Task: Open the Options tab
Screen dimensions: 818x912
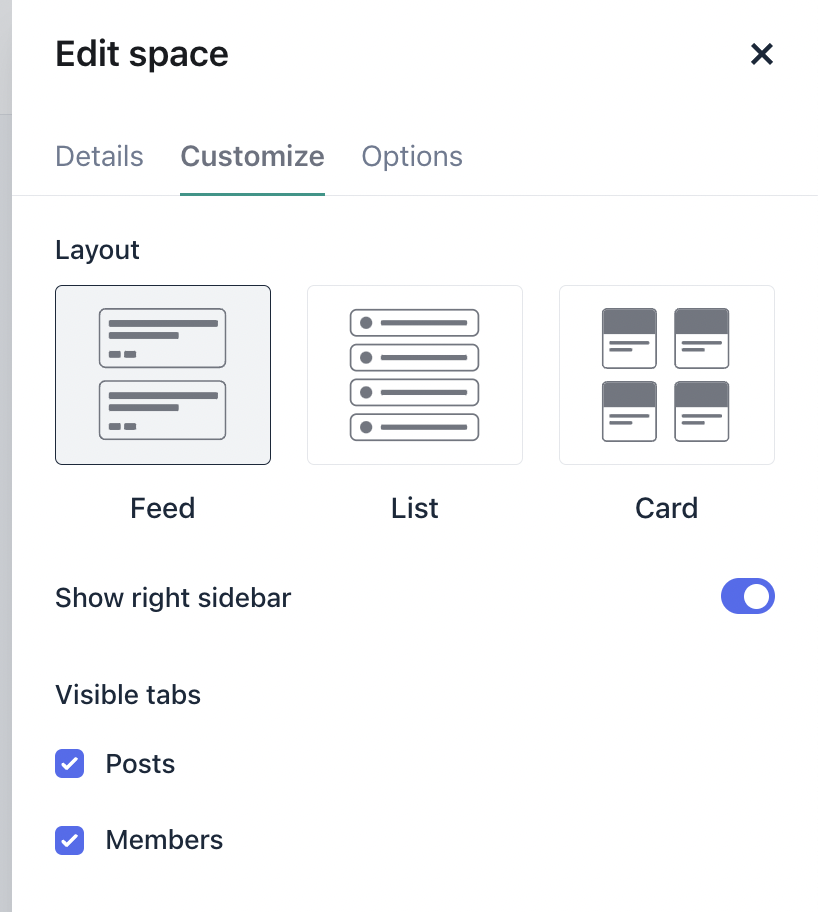Action: 412,156
